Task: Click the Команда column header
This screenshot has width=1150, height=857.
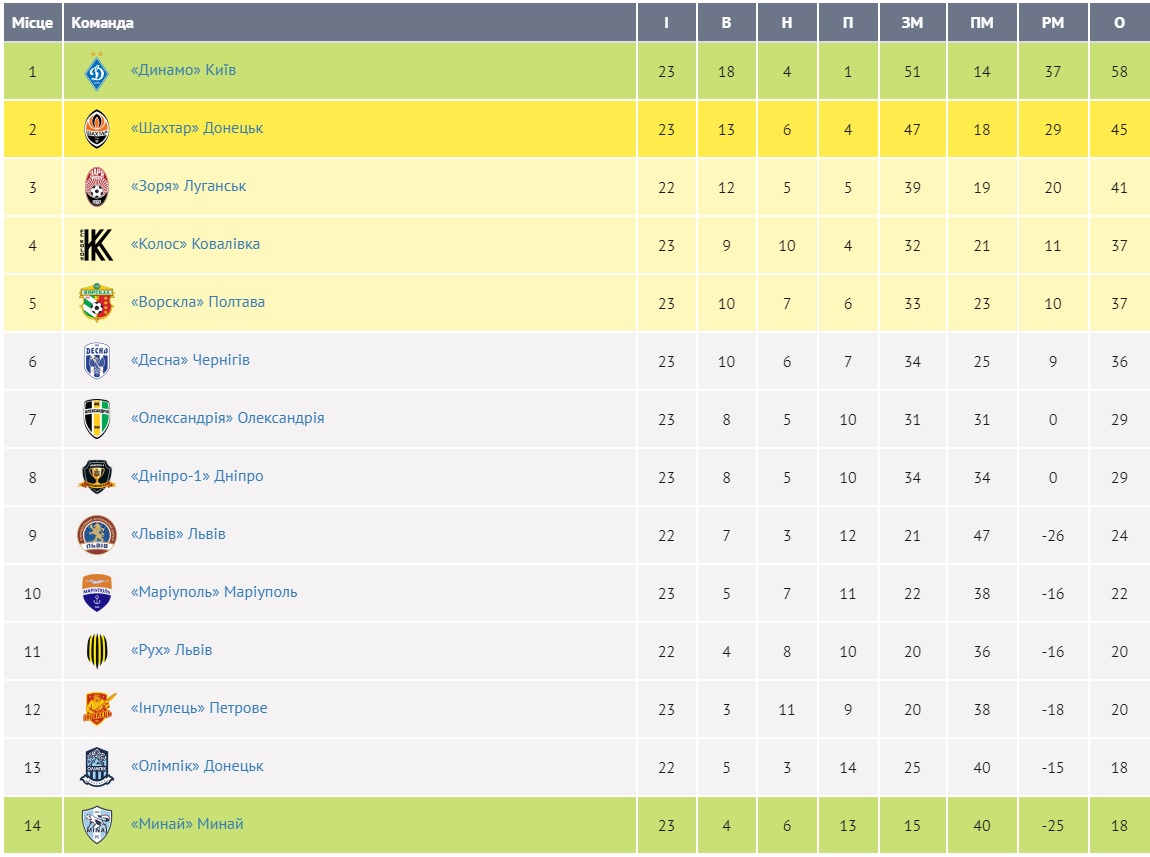Action: (103, 23)
